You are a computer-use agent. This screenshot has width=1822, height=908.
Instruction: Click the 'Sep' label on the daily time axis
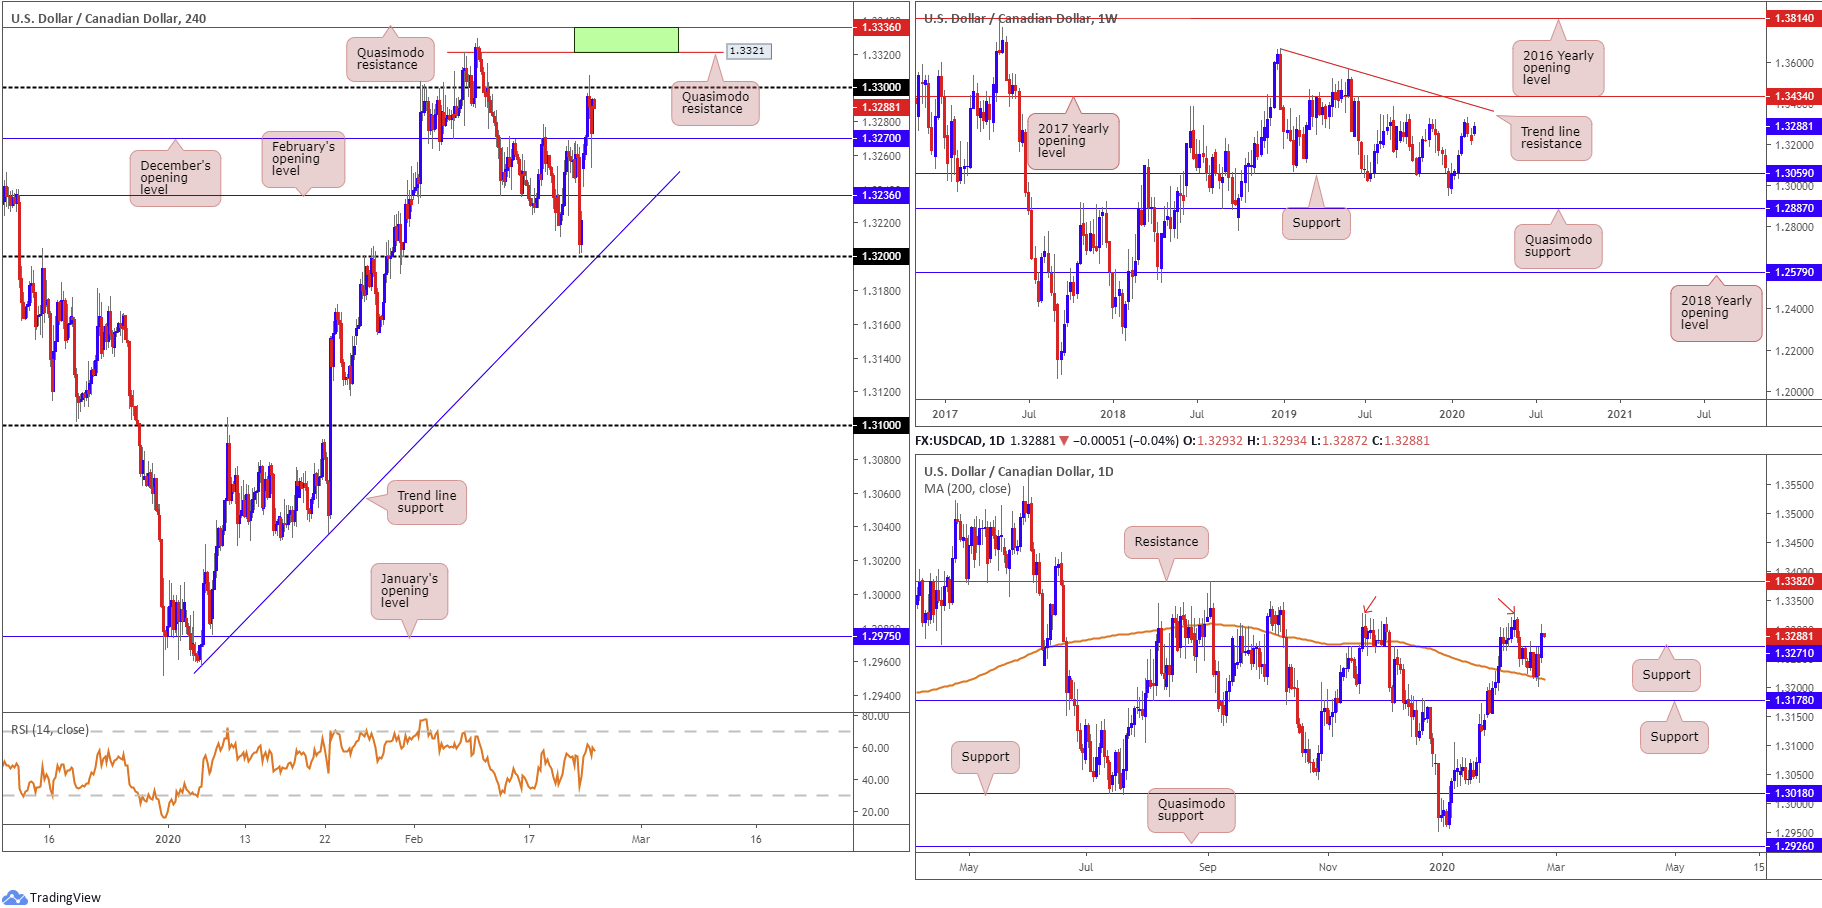pos(1208,868)
